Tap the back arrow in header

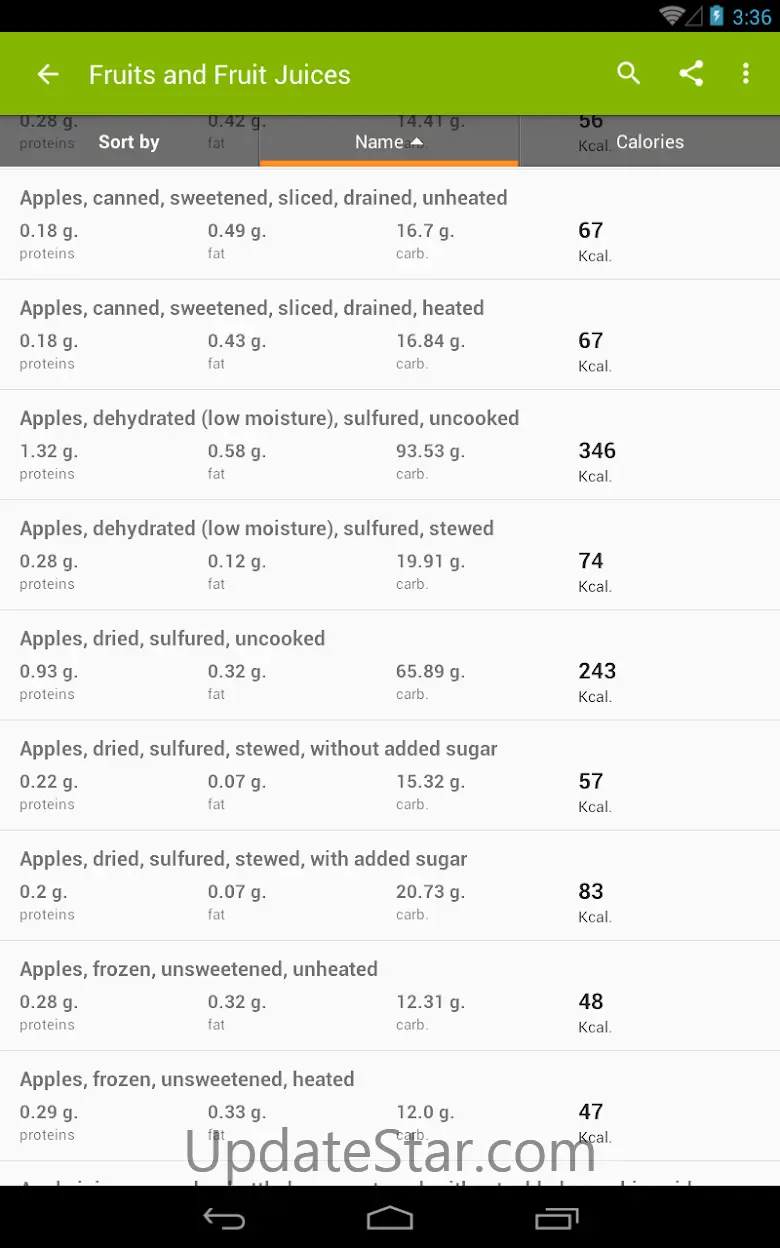[48, 74]
